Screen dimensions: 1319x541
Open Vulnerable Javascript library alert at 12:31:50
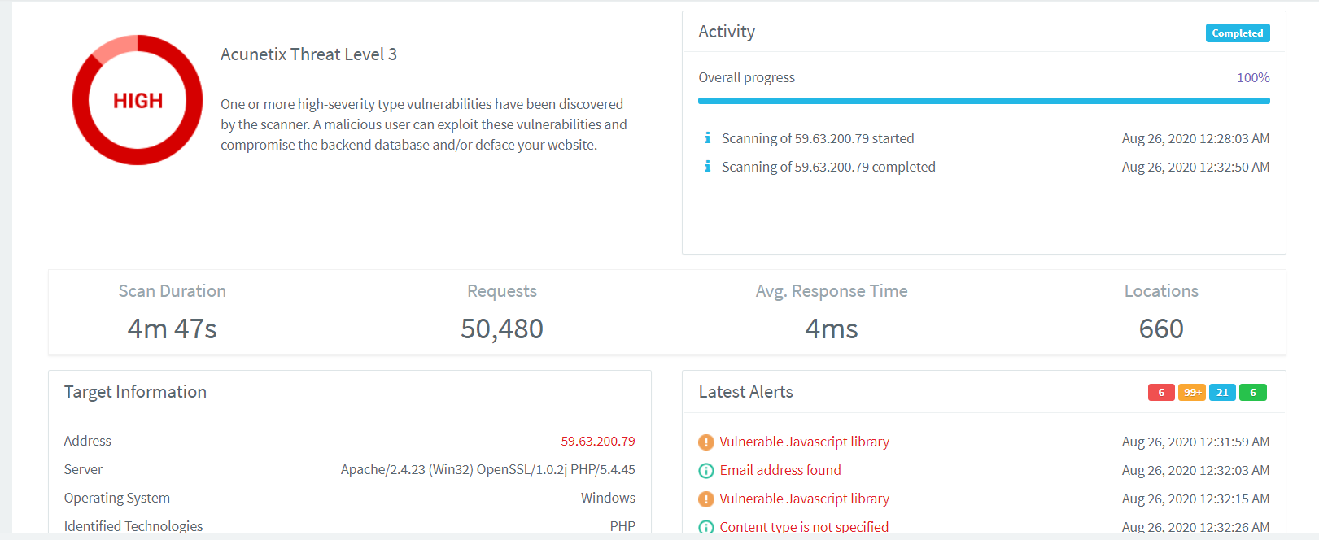click(x=804, y=442)
